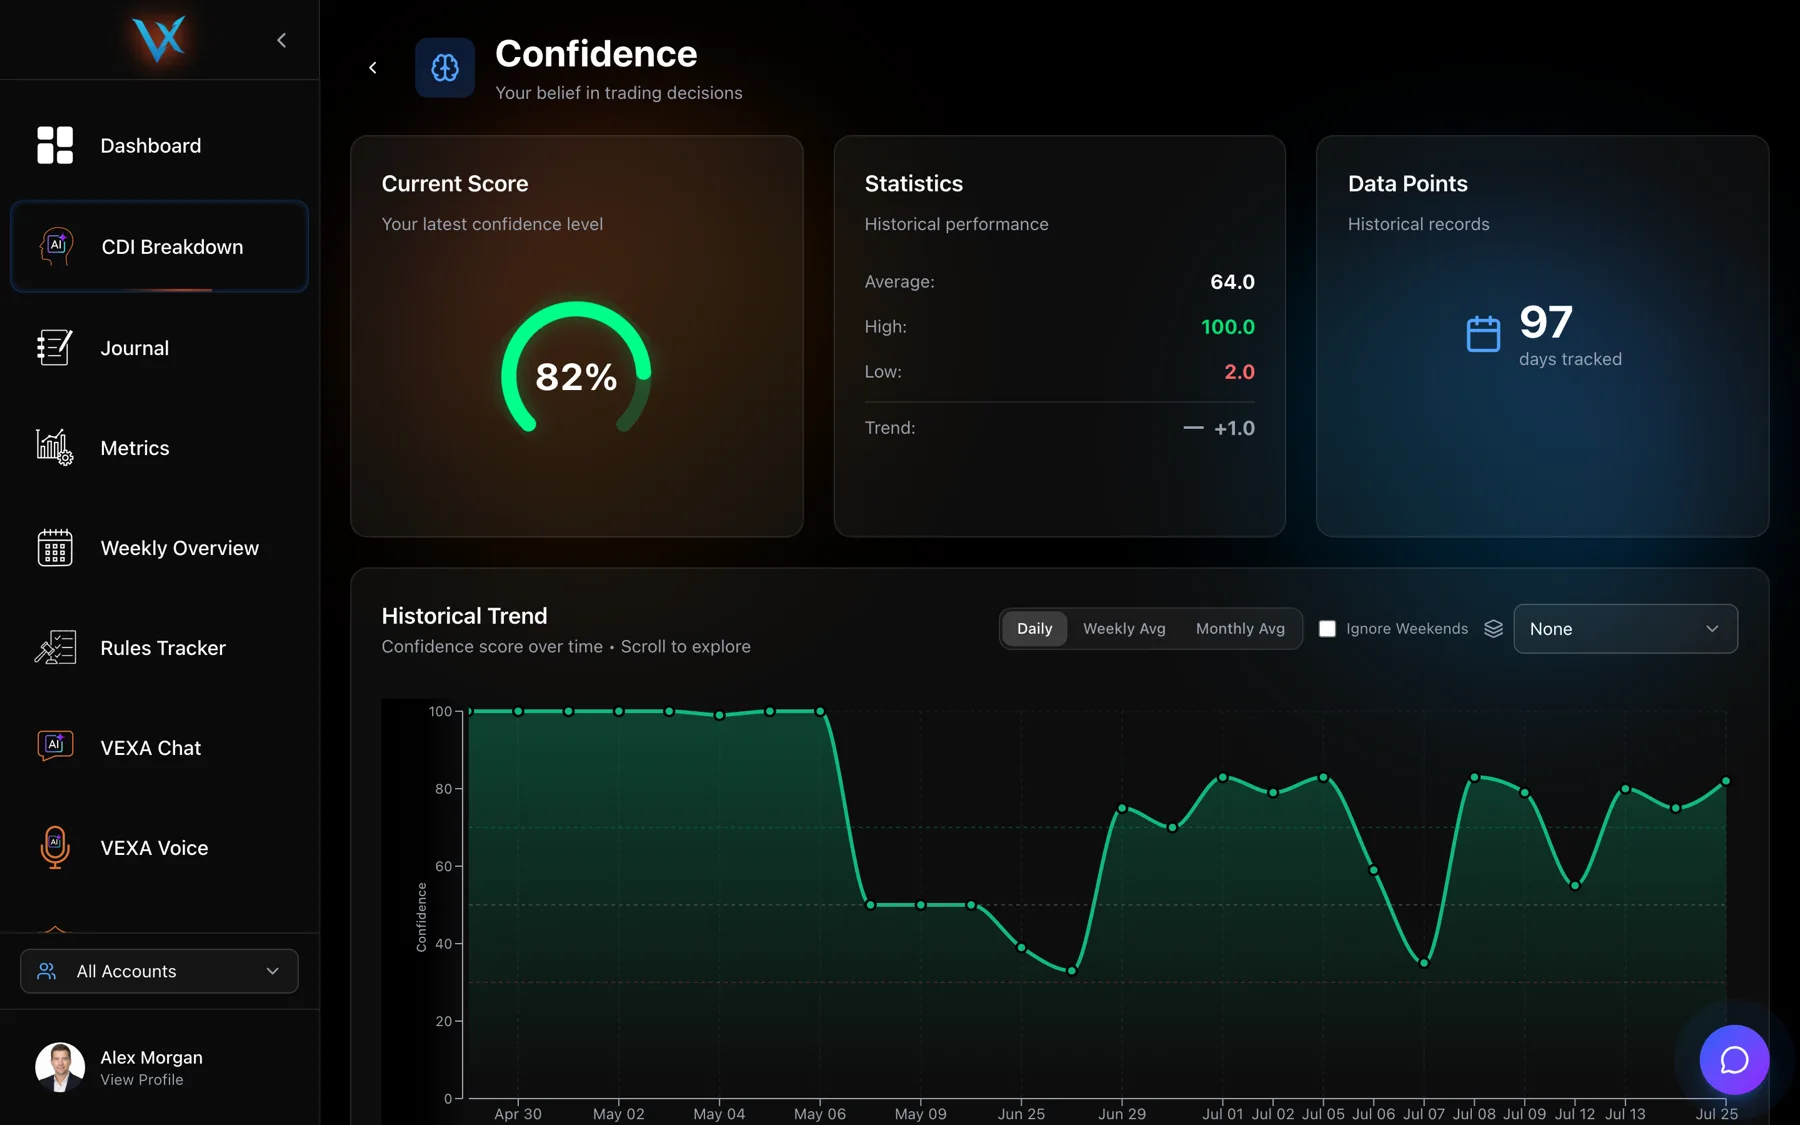Collapse the sidebar with the chevron
Image resolution: width=1800 pixels, height=1125 pixels.
[281, 40]
